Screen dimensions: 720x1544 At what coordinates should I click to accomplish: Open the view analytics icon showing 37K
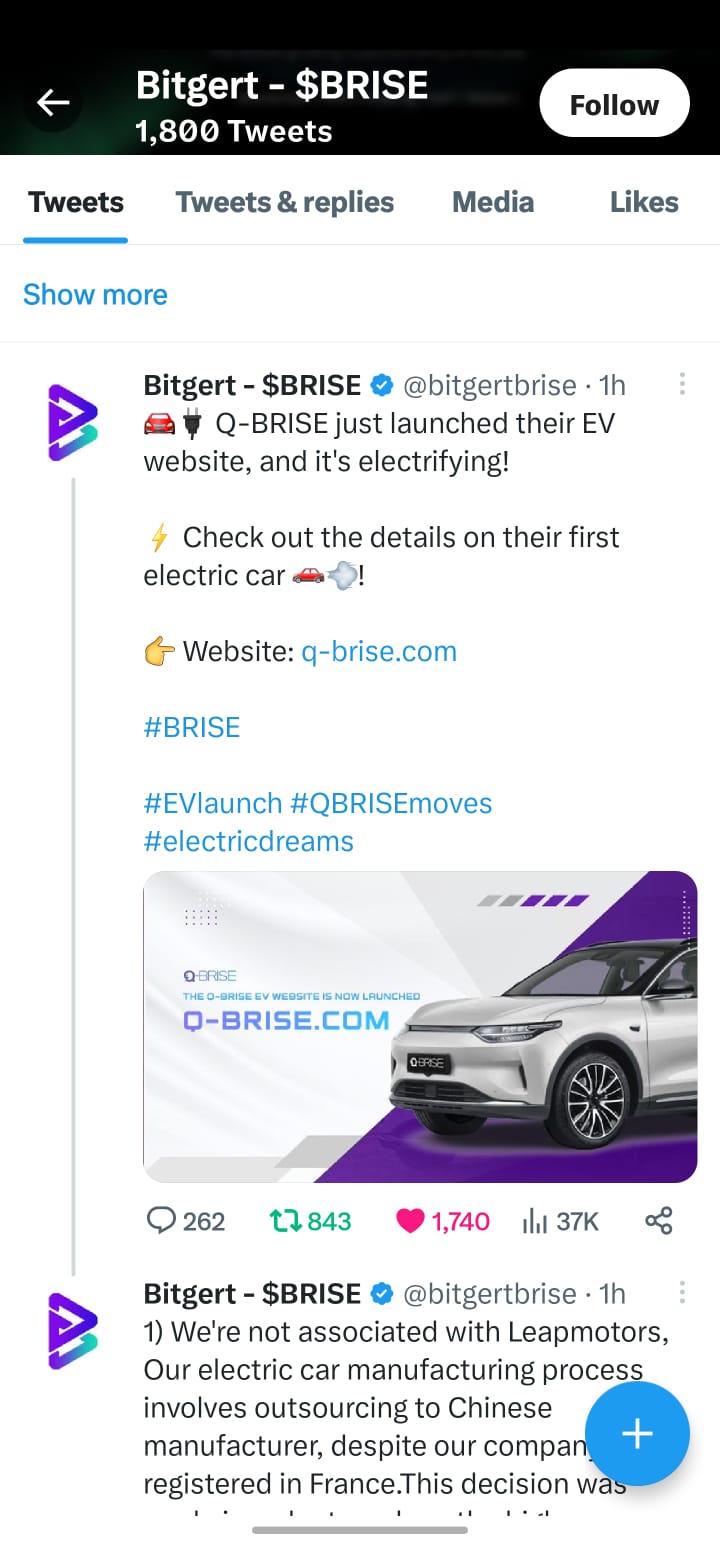pos(537,1221)
